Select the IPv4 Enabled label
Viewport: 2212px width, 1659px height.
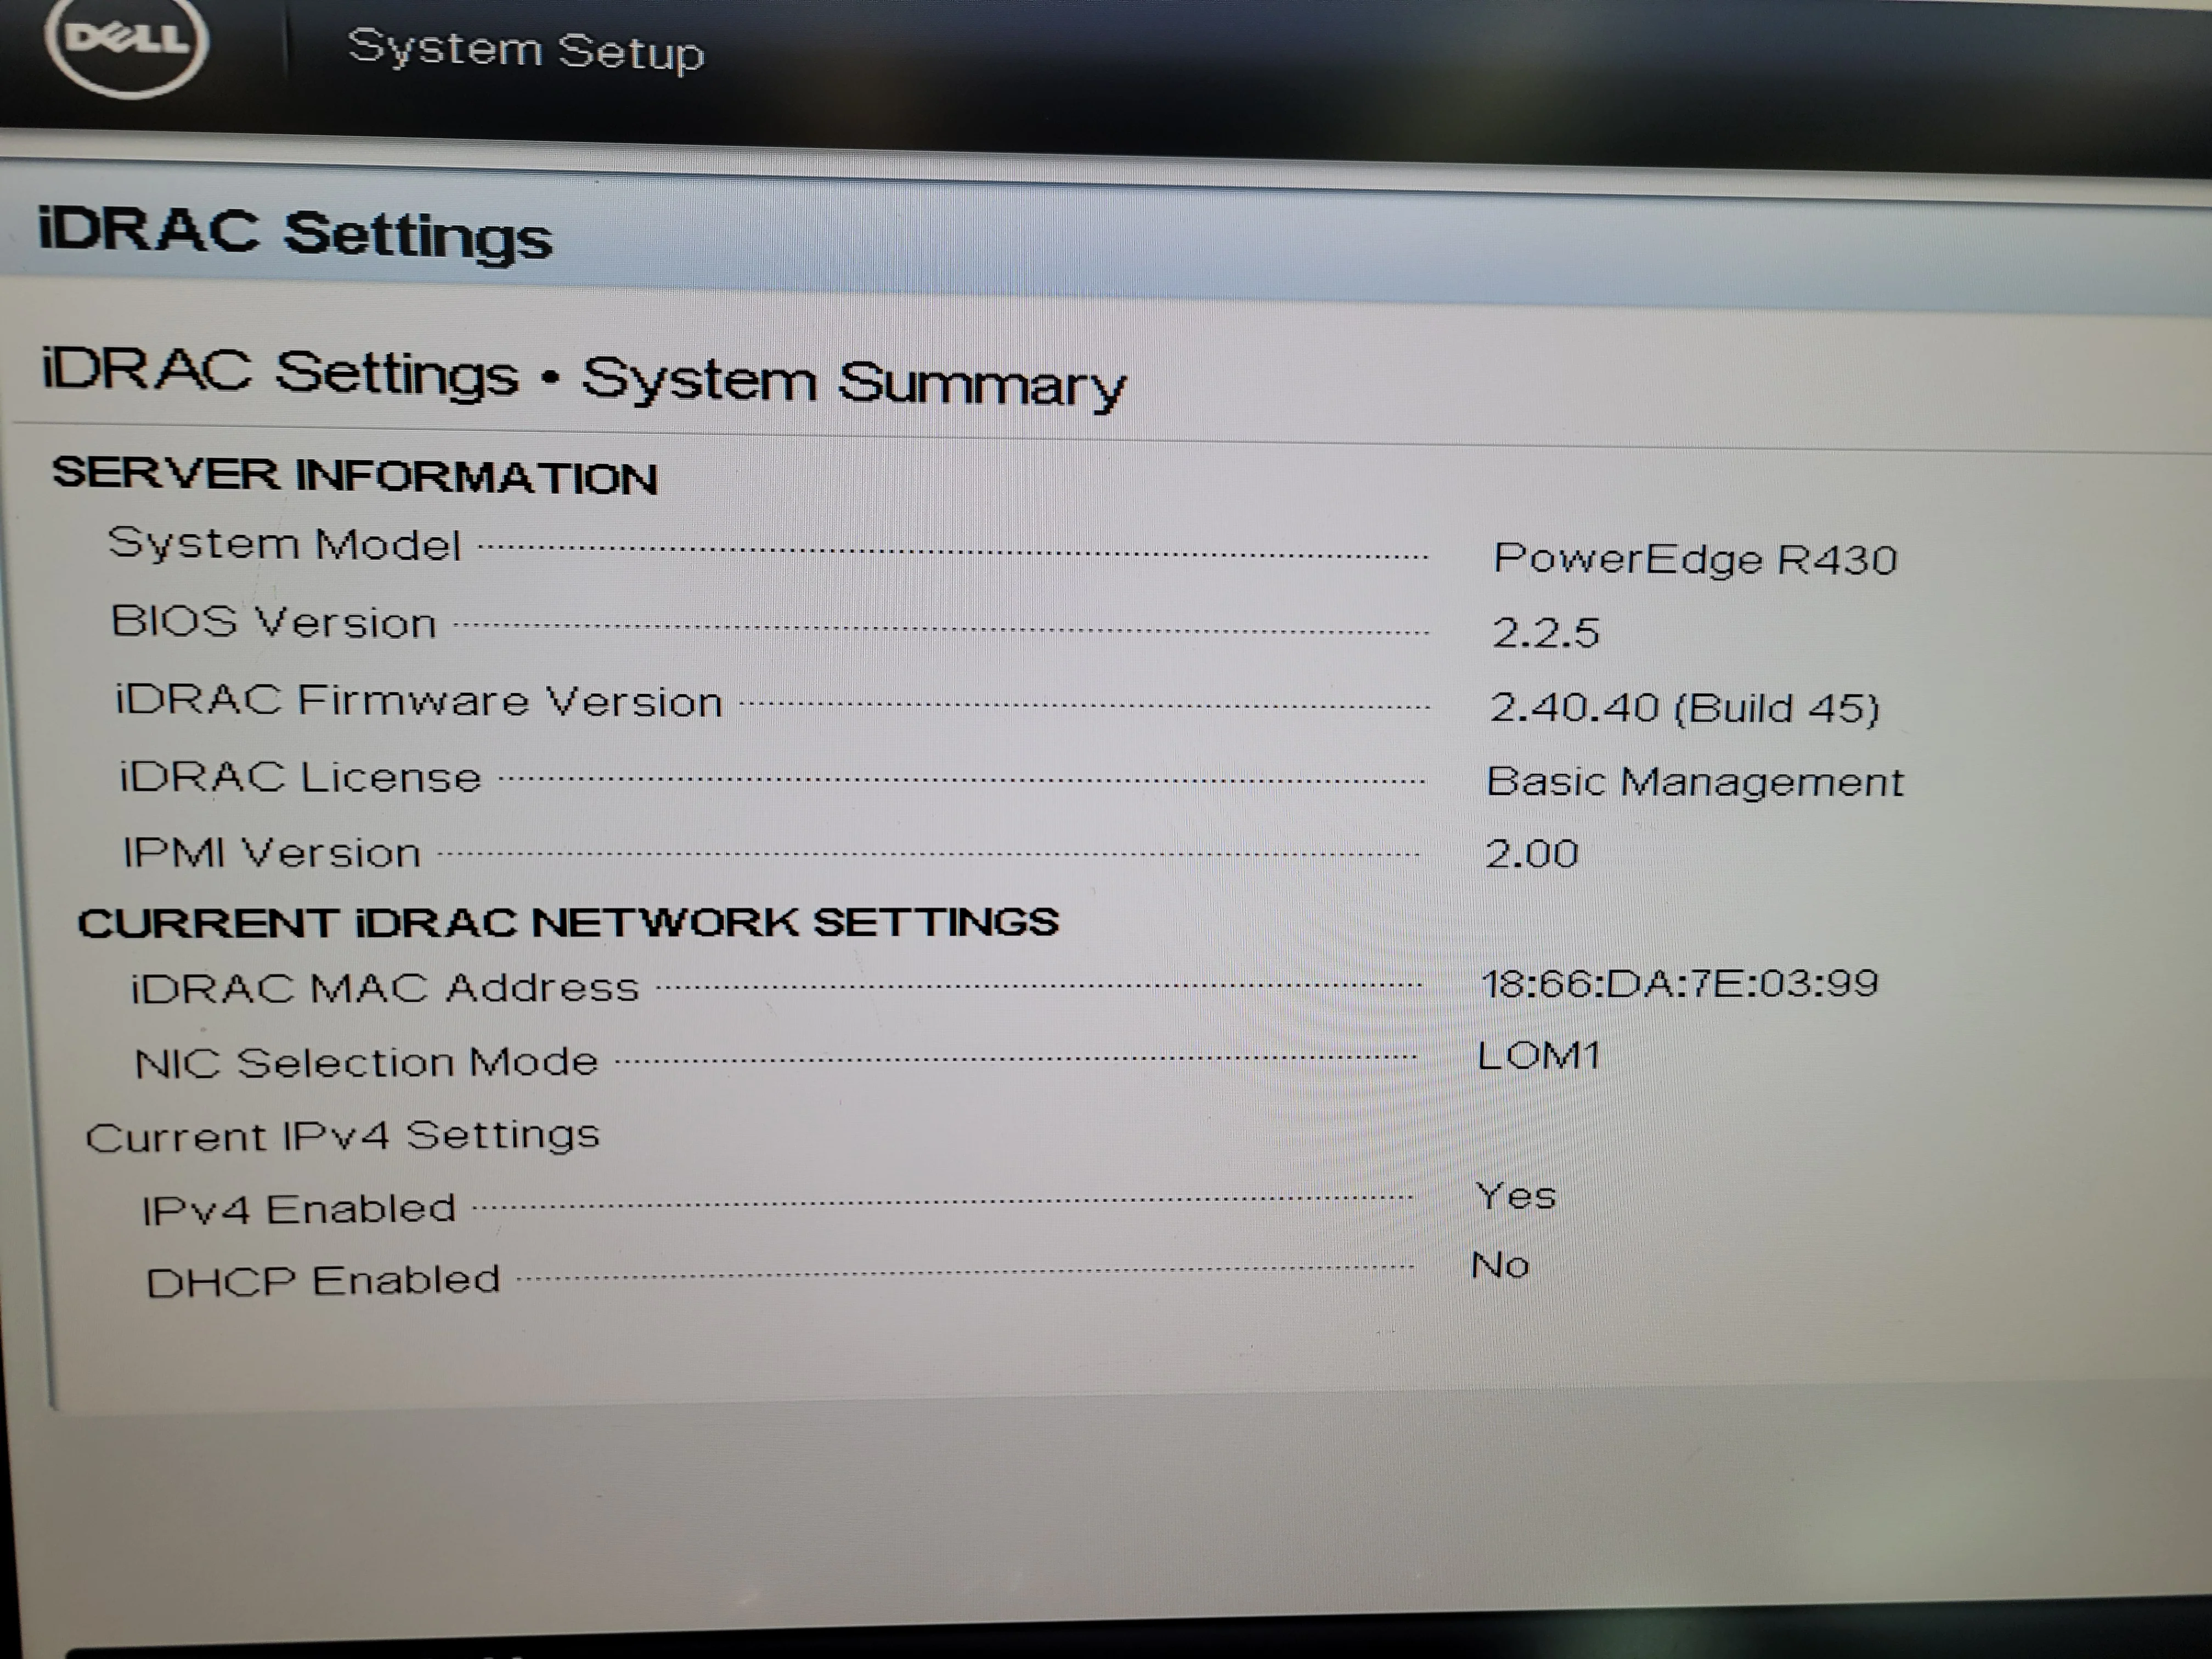298,1209
